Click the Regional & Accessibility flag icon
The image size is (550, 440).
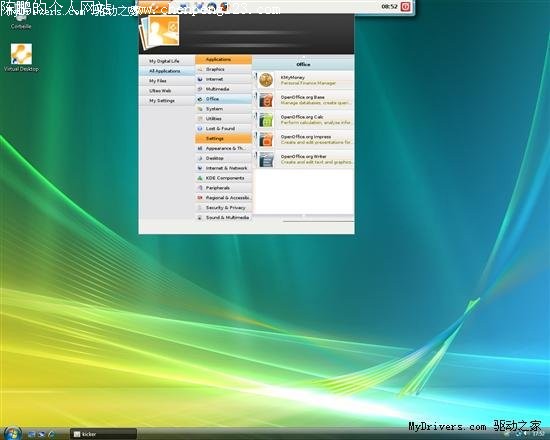pos(200,198)
